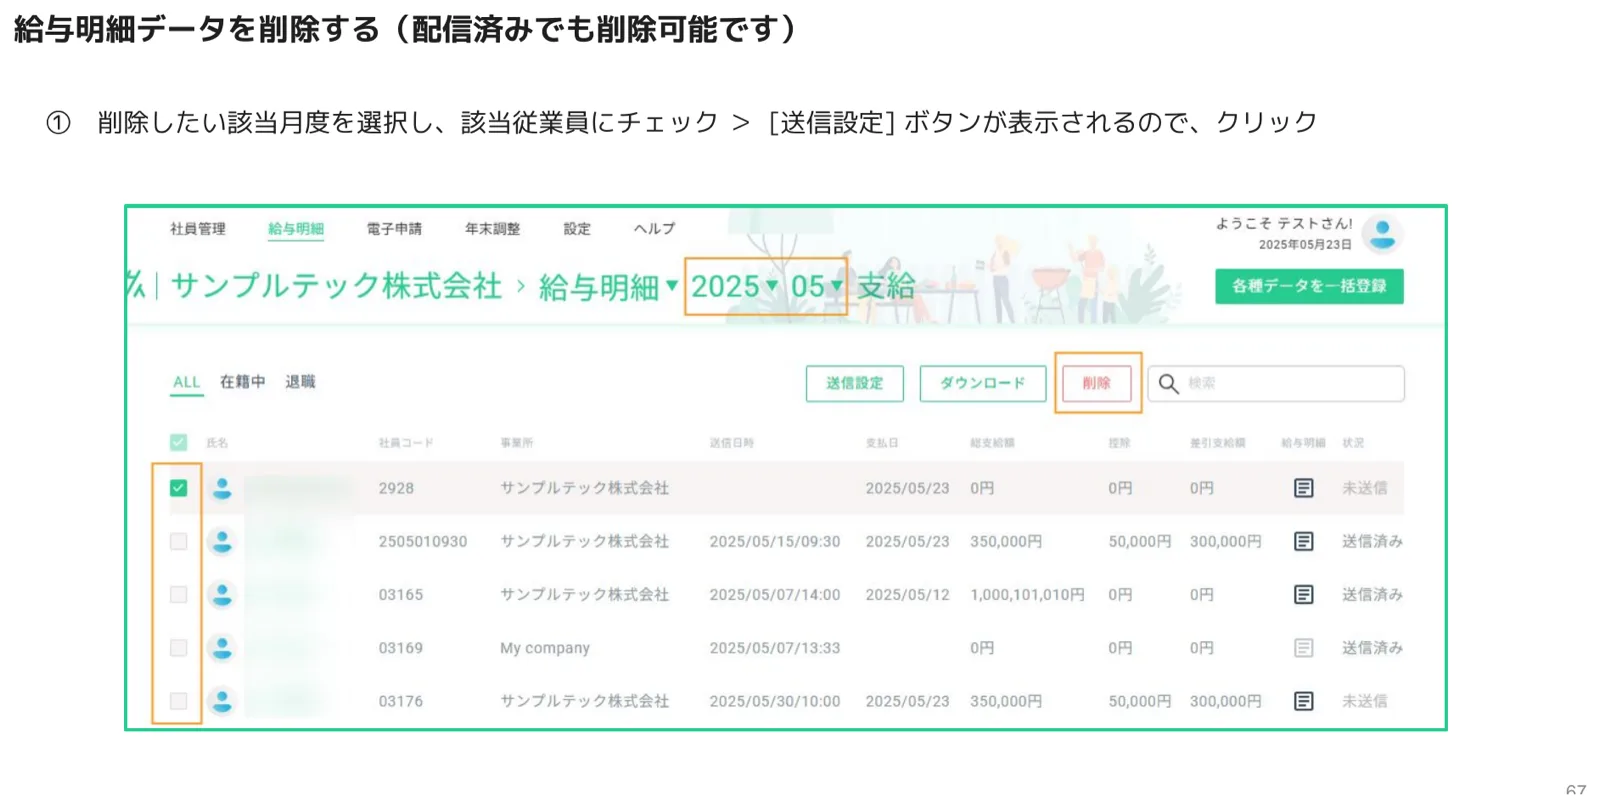Click amount 1,000,101,010円
The height and width of the screenshot is (808, 1600).
pos(1027,594)
